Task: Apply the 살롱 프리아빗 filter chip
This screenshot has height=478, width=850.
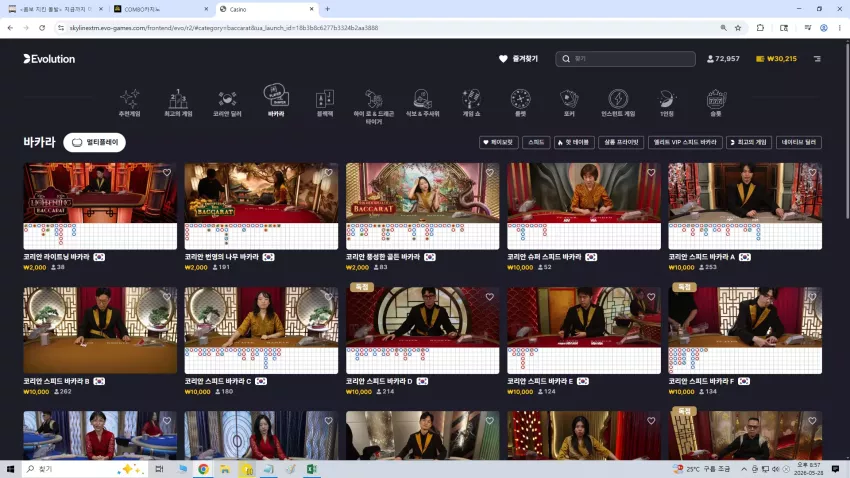Action: [x=621, y=142]
